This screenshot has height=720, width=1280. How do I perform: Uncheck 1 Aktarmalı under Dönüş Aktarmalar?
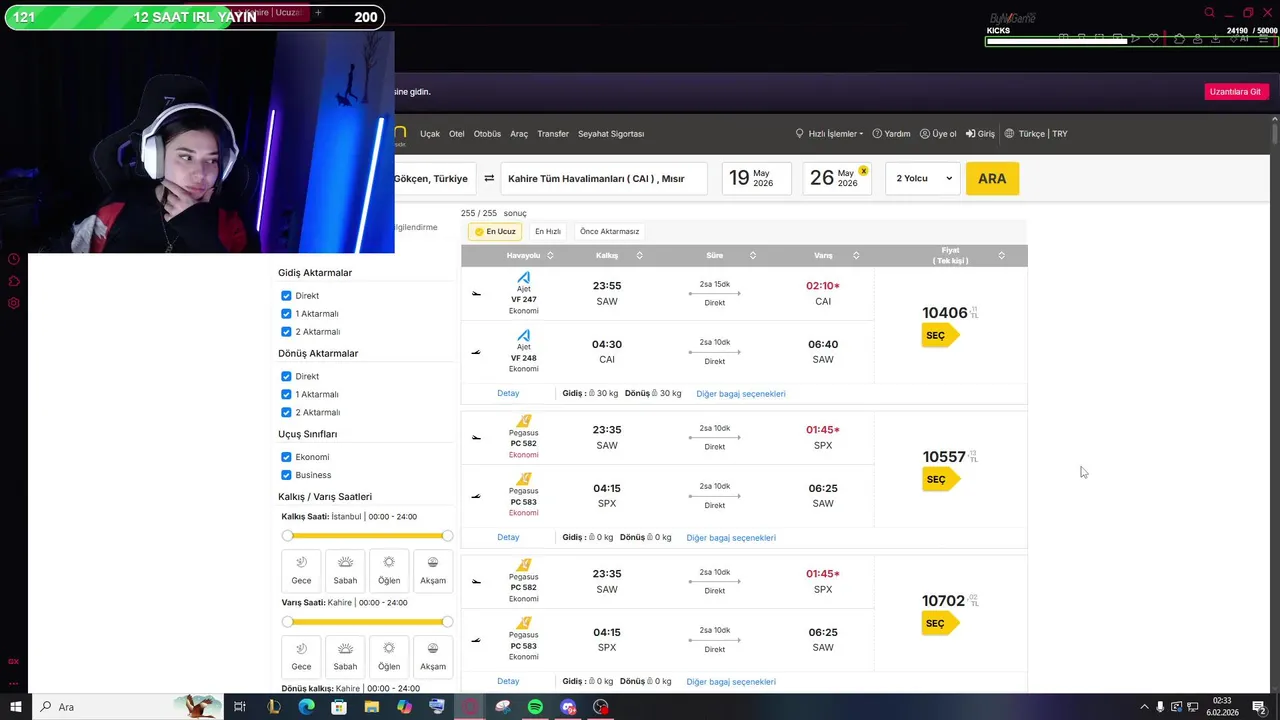(x=286, y=395)
